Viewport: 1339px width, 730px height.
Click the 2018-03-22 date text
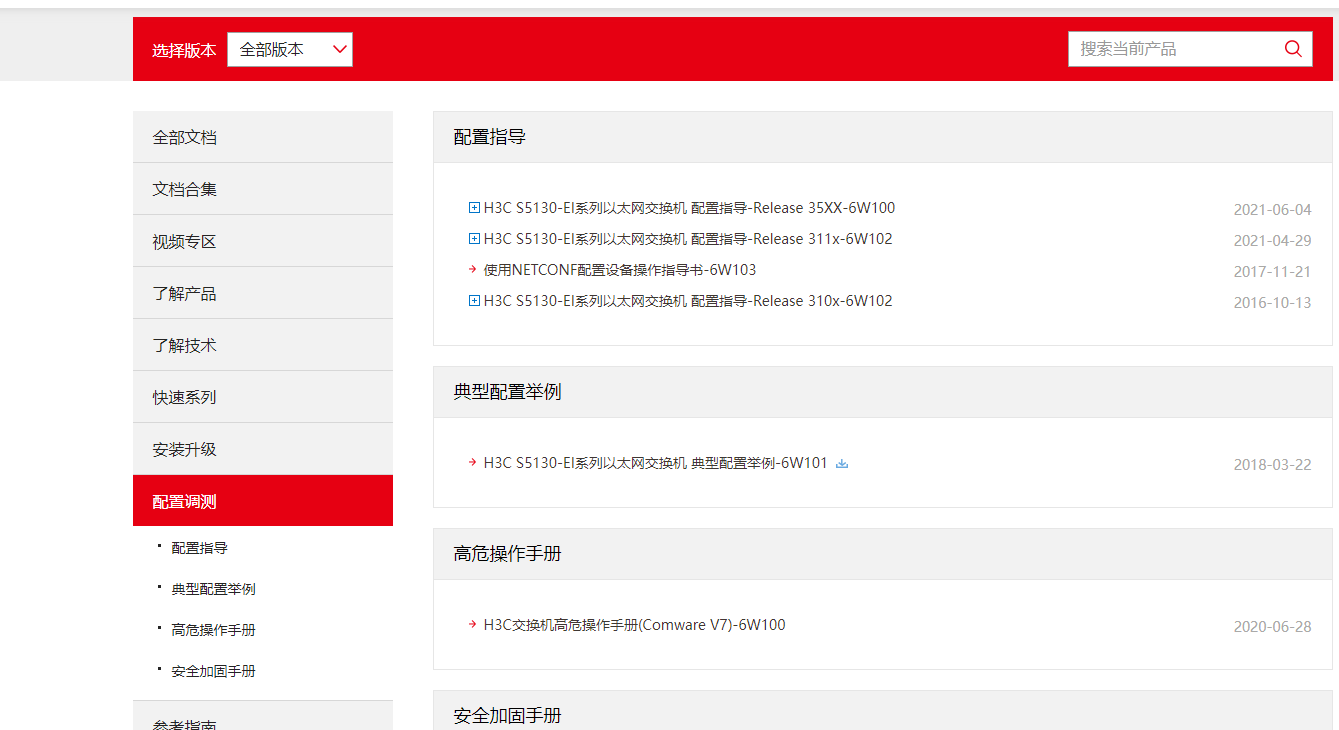click(x=1272, y=465)
